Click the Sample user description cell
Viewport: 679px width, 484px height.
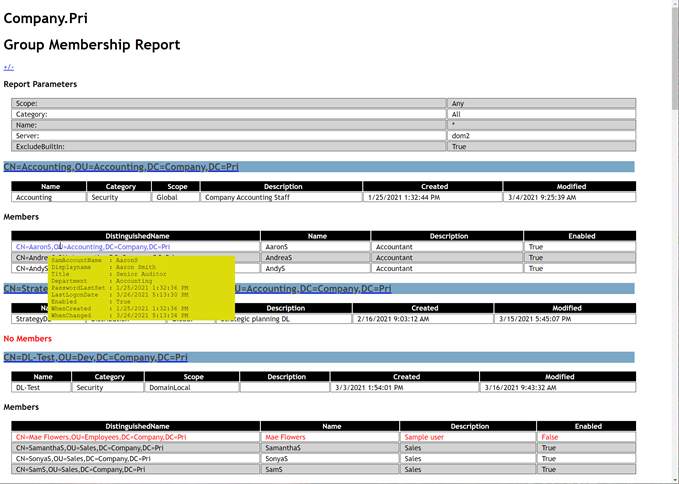click(468, 437)
